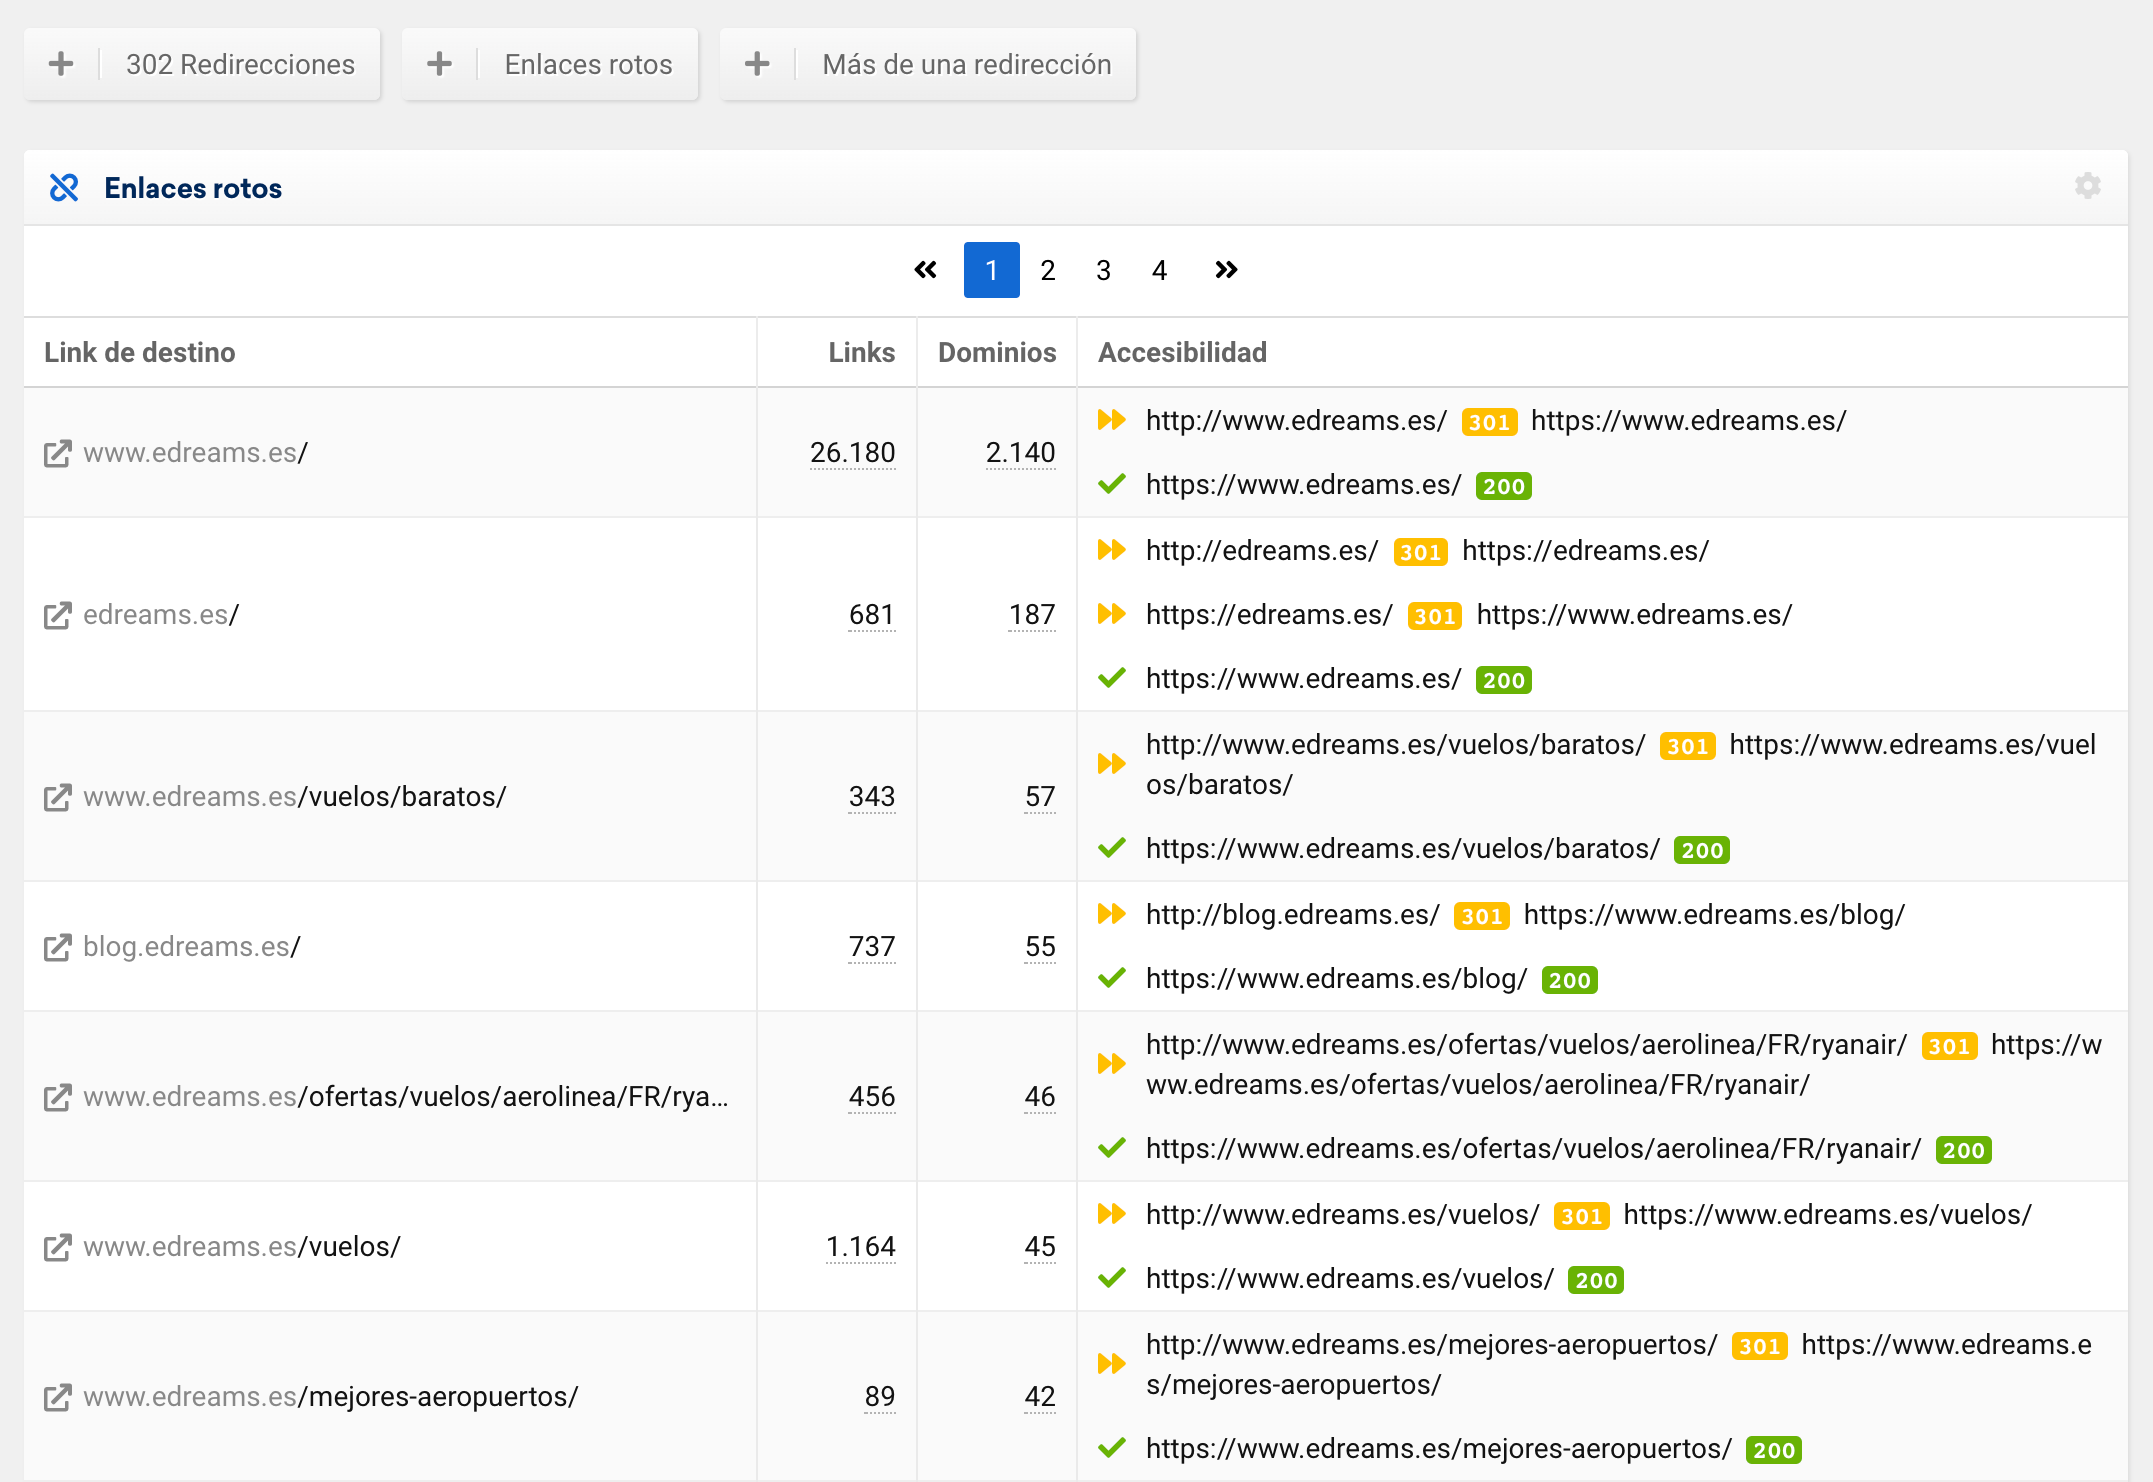The height and width of the screenshot is (1482, 2153).
Task: Click the external link icon for vuelos/baratos/
Action: click(58, 797)
